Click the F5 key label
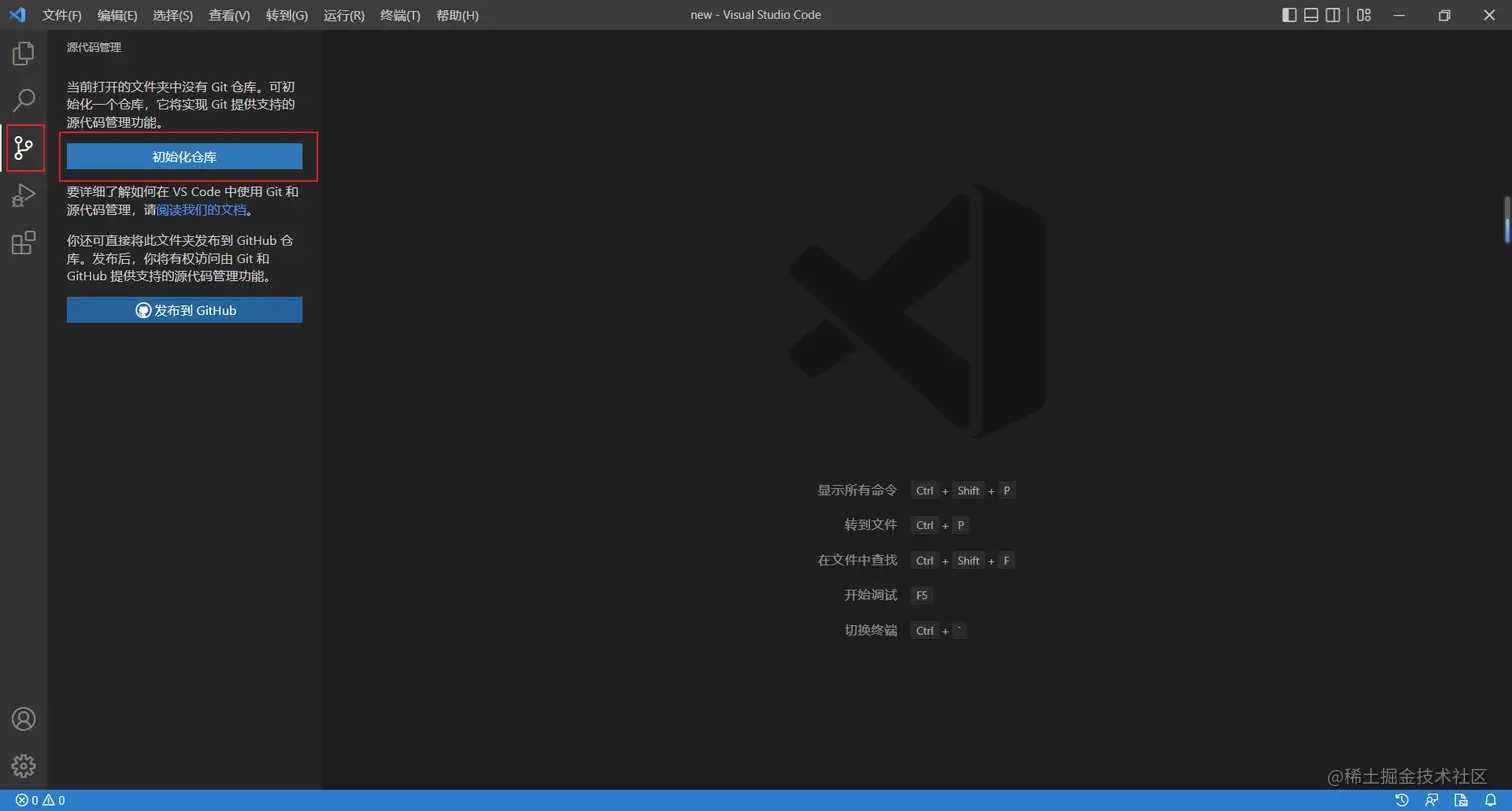1512x811 pixels. [x=921, y=595]
